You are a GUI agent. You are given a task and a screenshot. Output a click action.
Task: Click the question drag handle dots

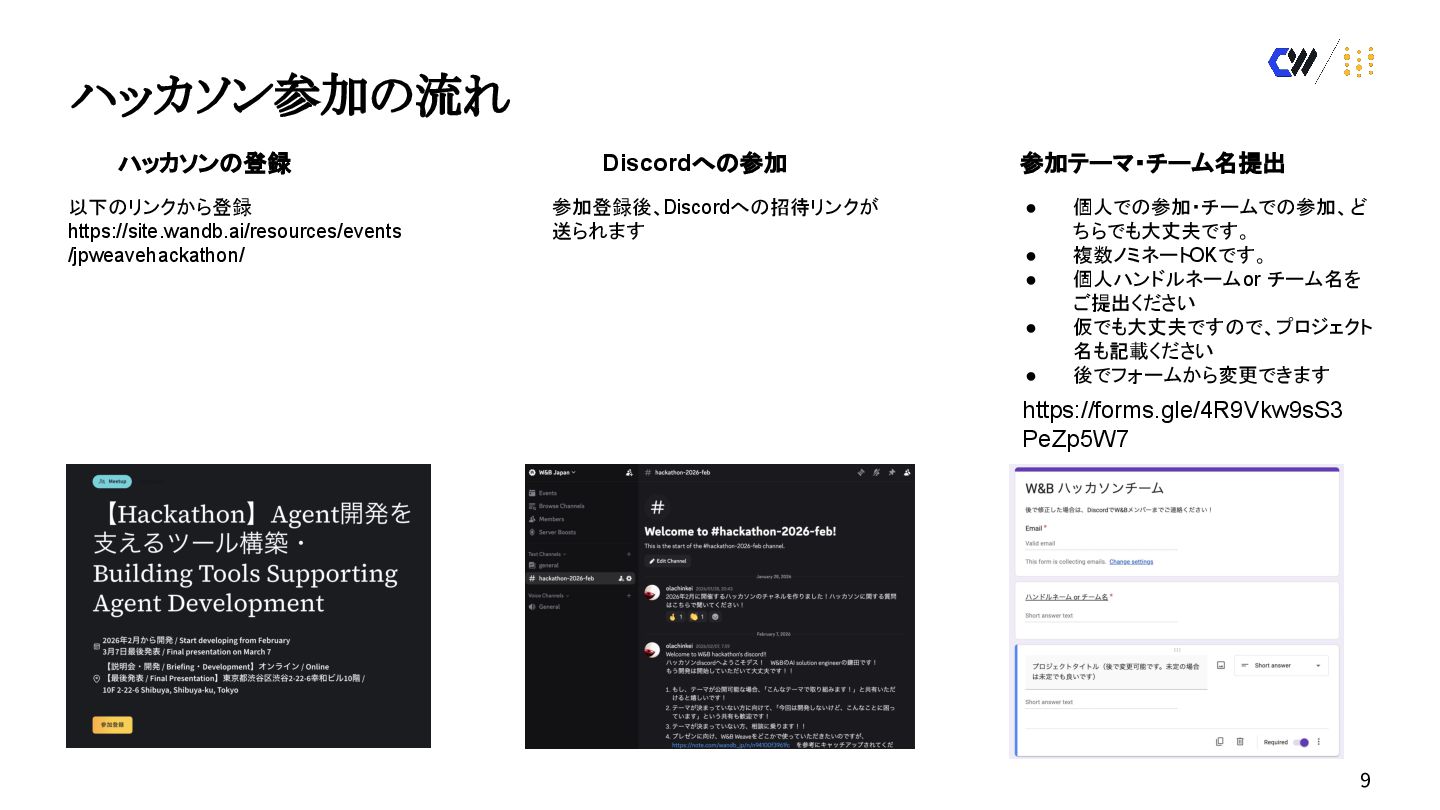coord(1177,650)
